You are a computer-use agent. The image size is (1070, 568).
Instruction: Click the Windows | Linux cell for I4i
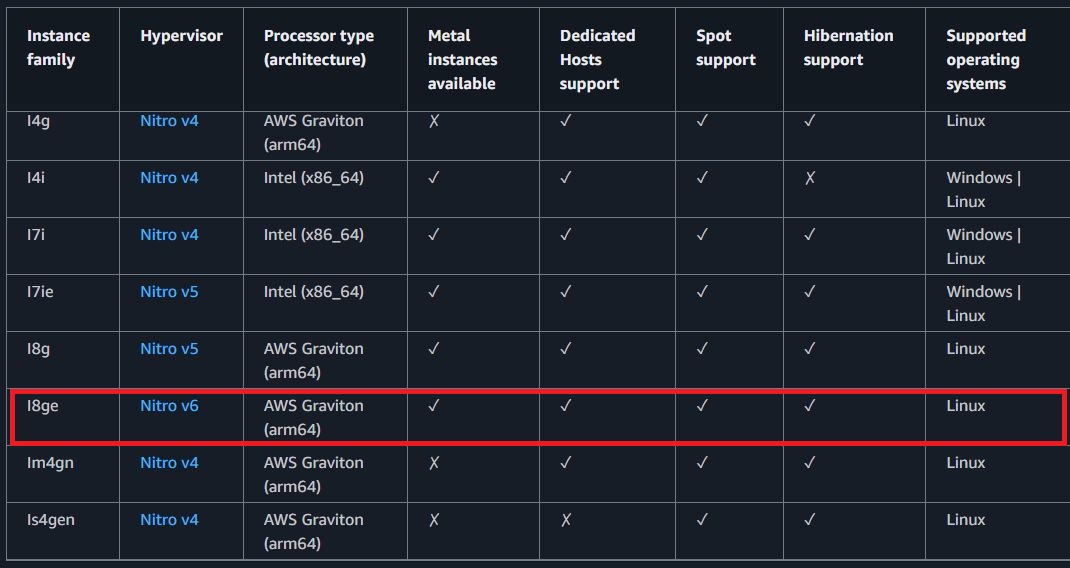click(x=983, y=189)
